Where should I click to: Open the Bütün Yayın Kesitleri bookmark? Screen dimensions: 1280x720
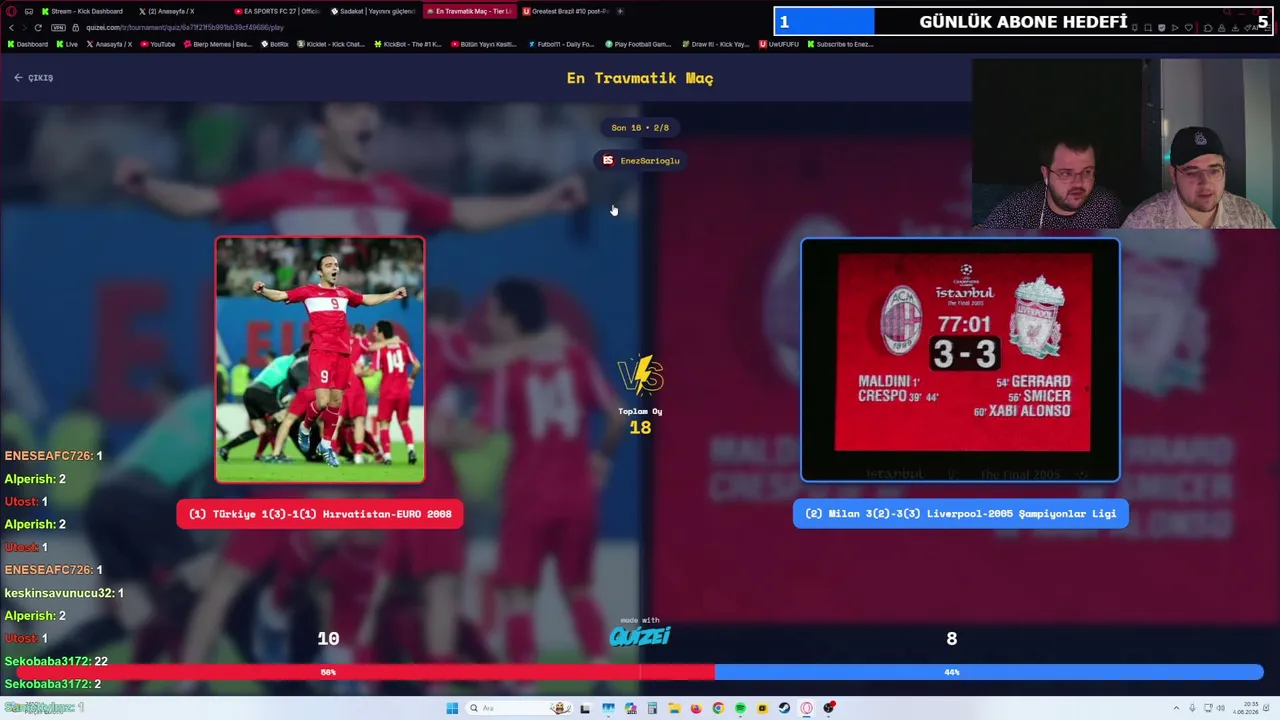coord(484,44)
